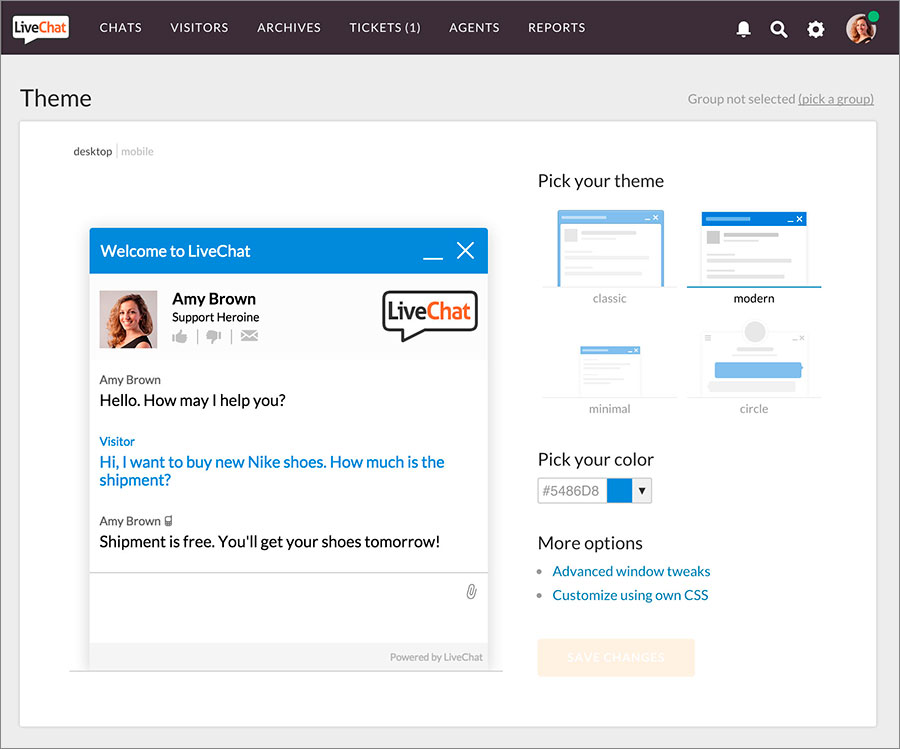Click the More options heading
The image size is (900, 749).
point(590,543)
